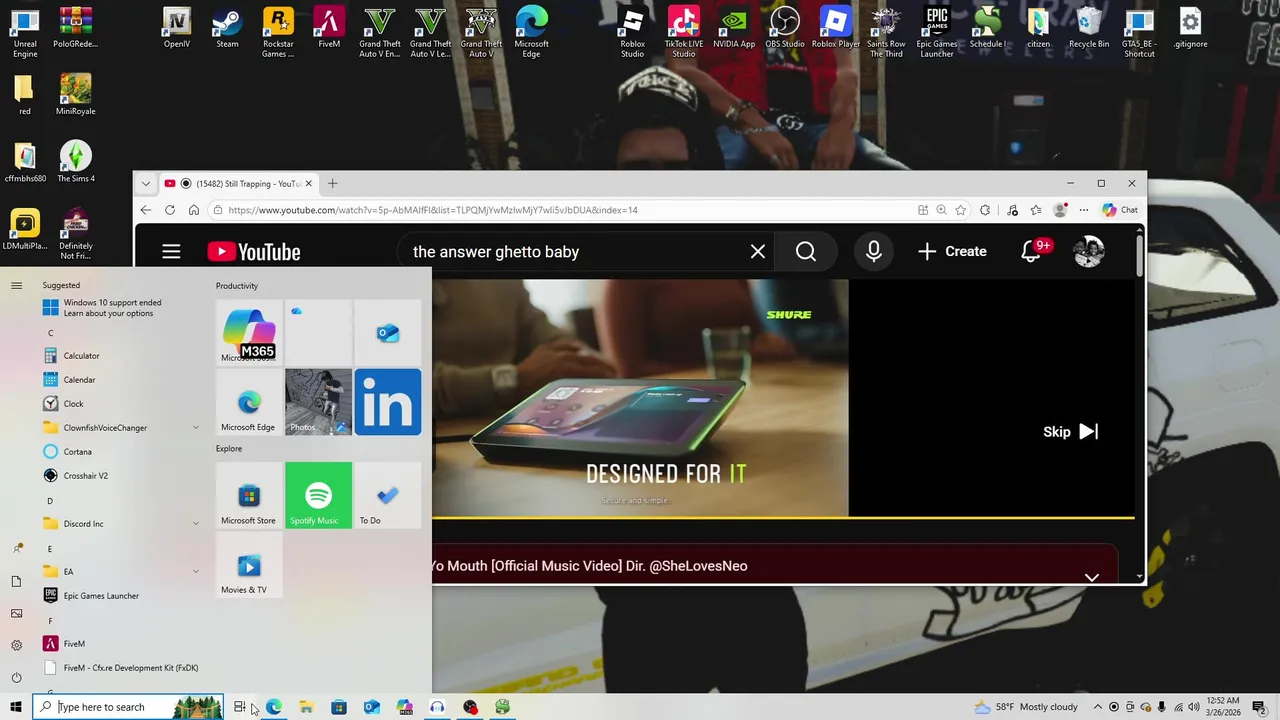Open a new Edge tab

(333, 184)
